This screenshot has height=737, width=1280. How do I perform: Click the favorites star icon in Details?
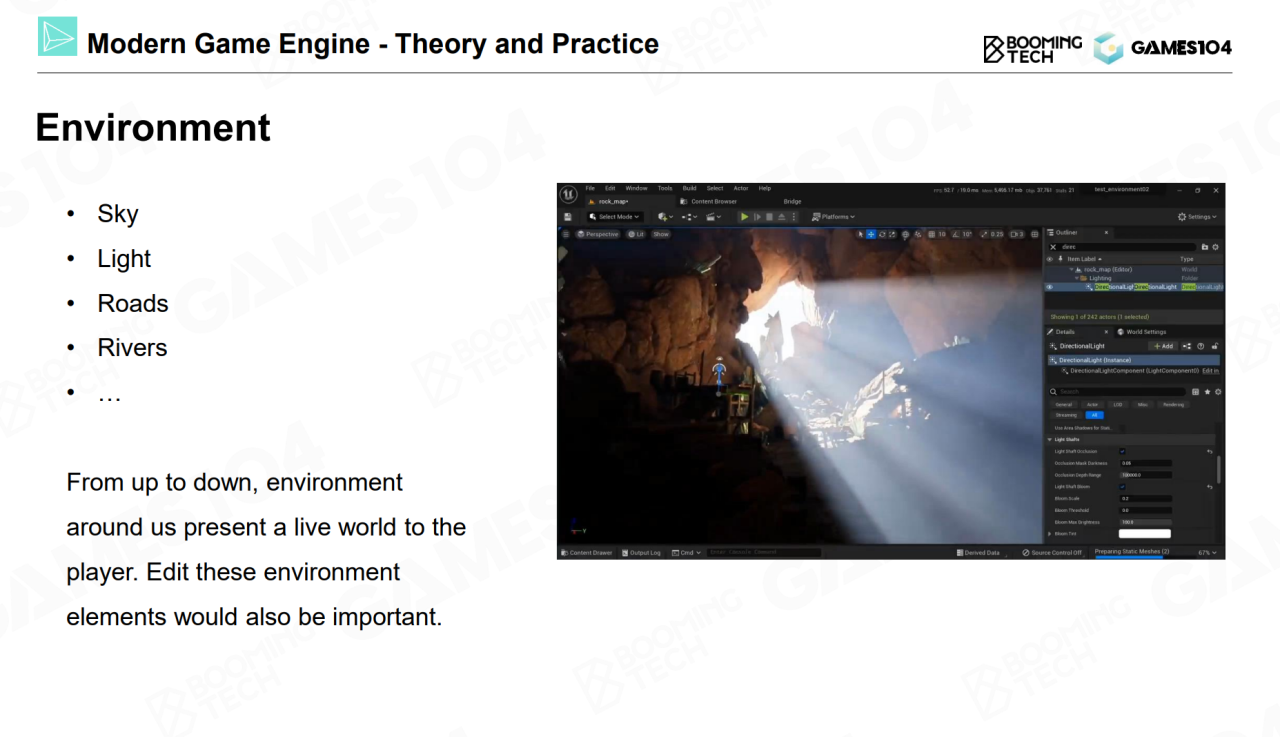coord(1207,392)
